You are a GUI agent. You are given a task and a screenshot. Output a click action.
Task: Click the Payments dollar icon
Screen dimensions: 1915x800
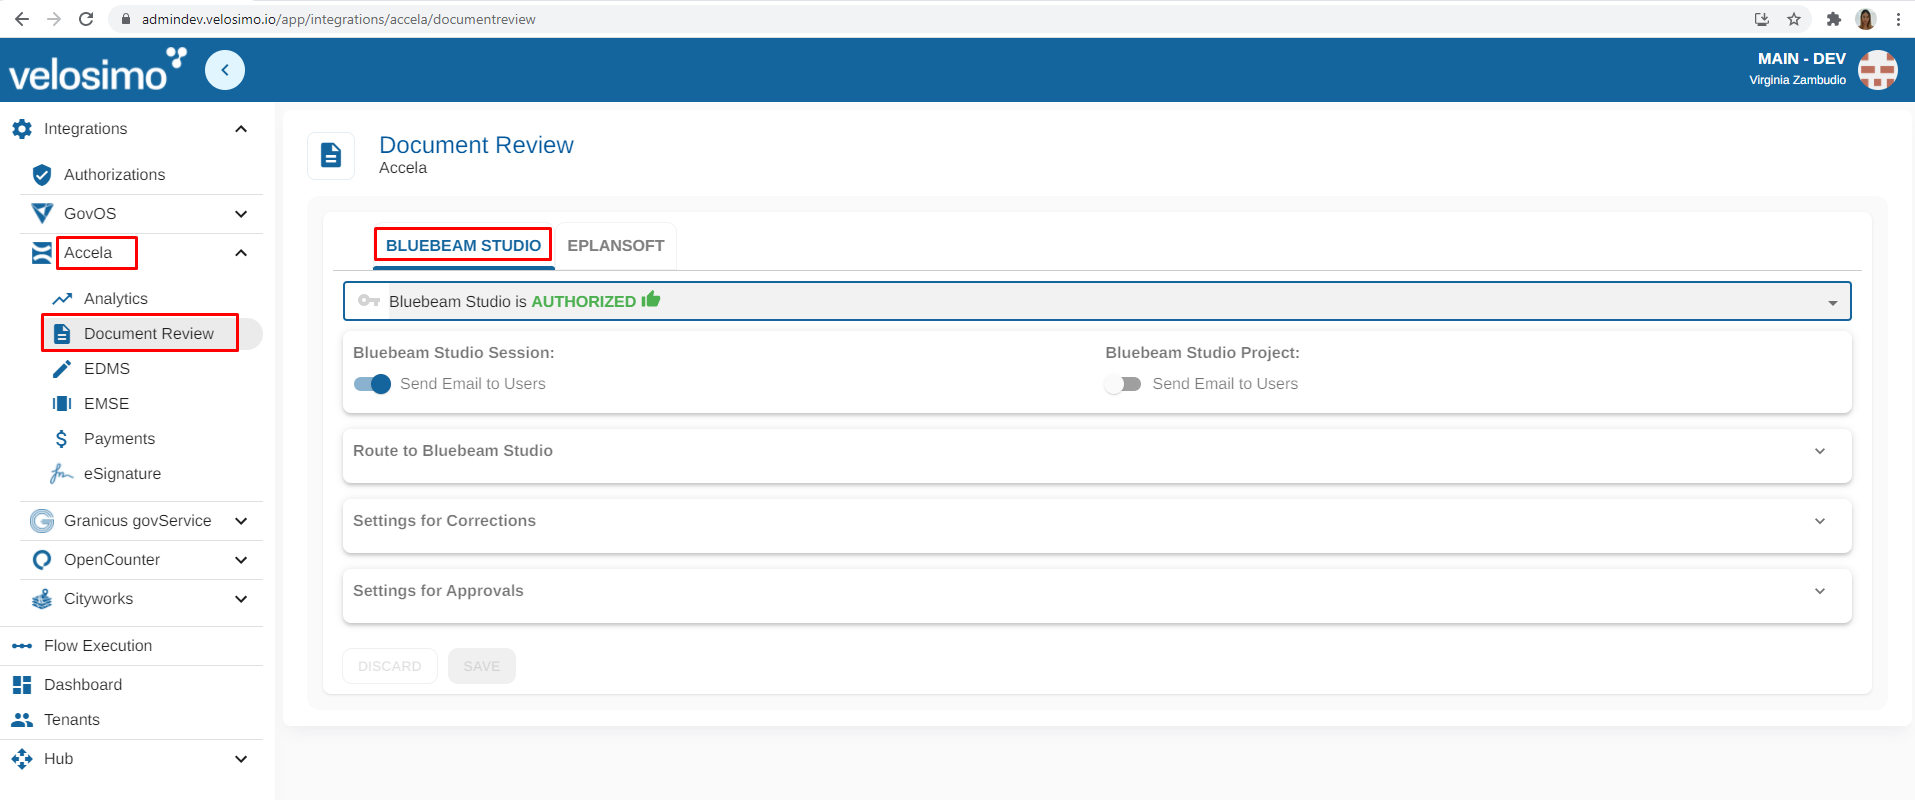(62, 439)
